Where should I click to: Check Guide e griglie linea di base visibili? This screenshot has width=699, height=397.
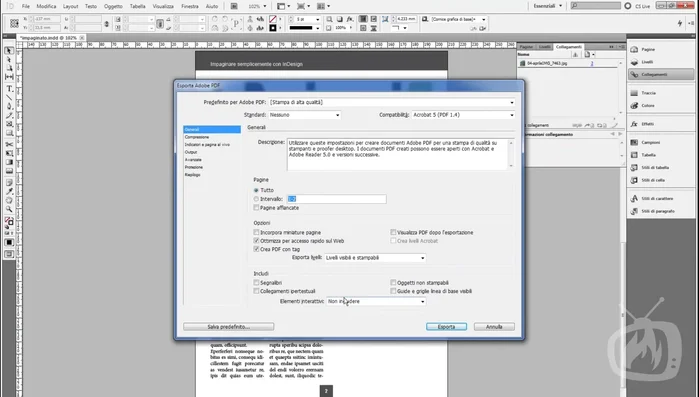coord(393,291)
